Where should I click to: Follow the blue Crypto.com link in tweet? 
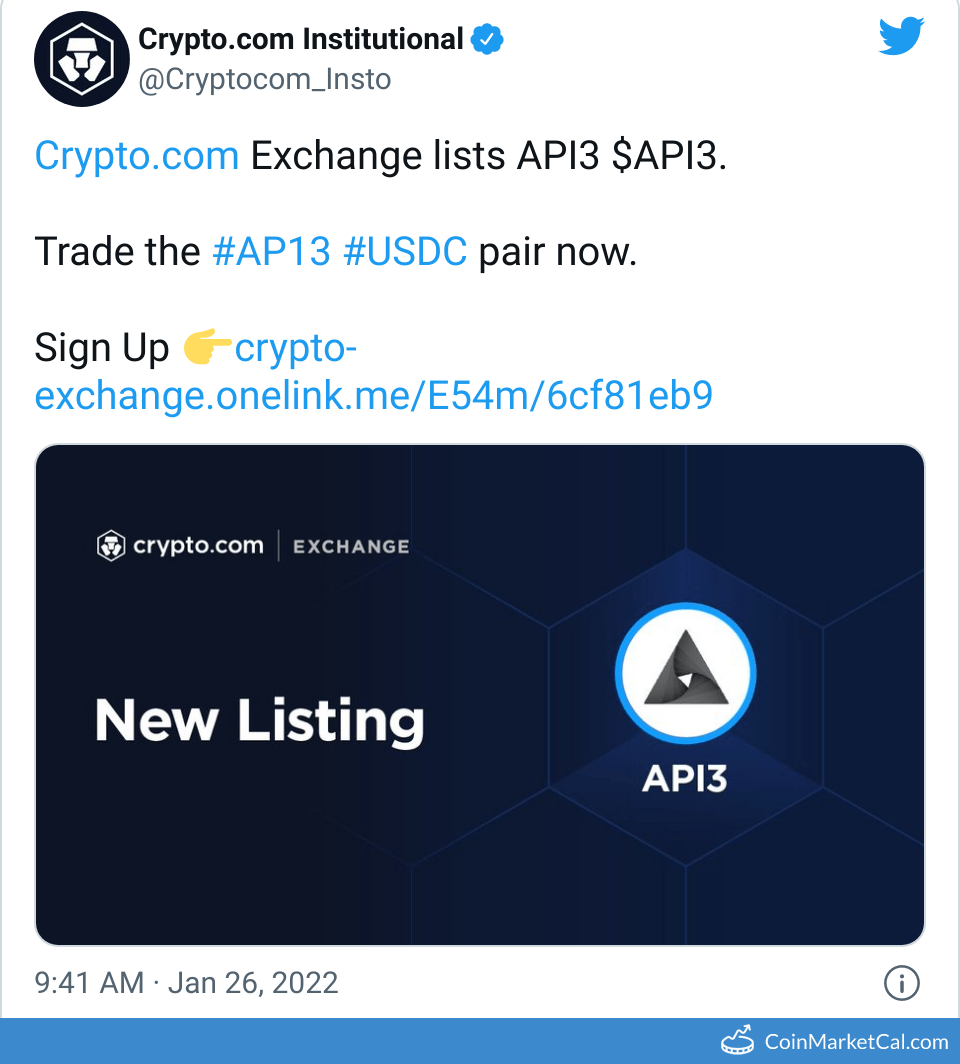click(136, 157)
